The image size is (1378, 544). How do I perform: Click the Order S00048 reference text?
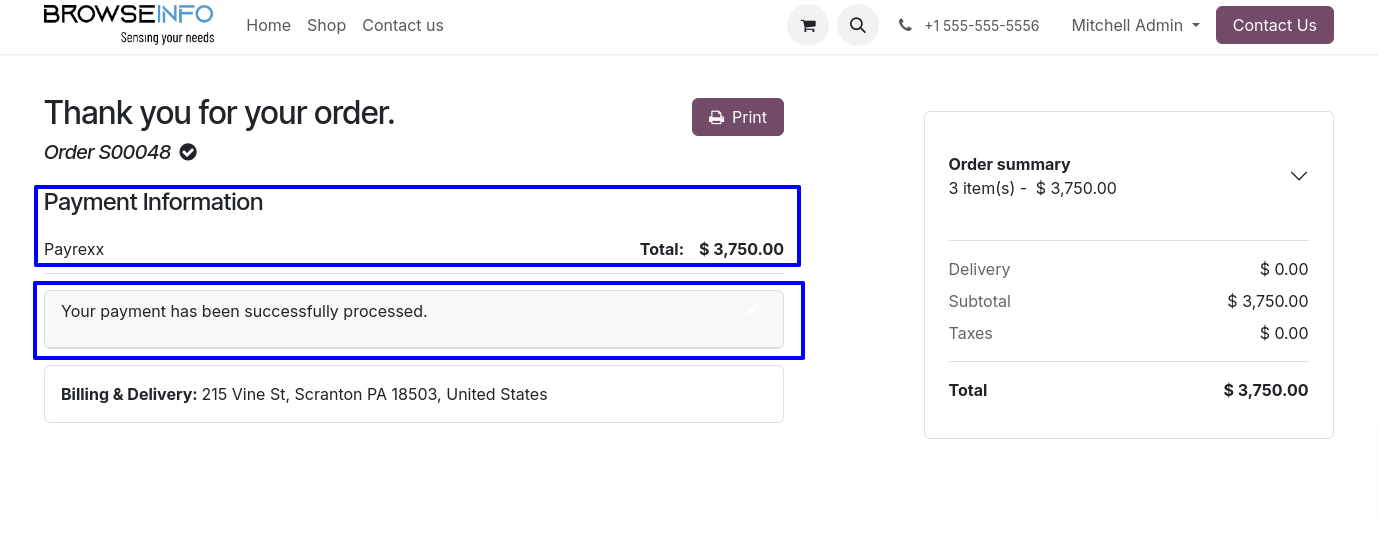point(108,152)
